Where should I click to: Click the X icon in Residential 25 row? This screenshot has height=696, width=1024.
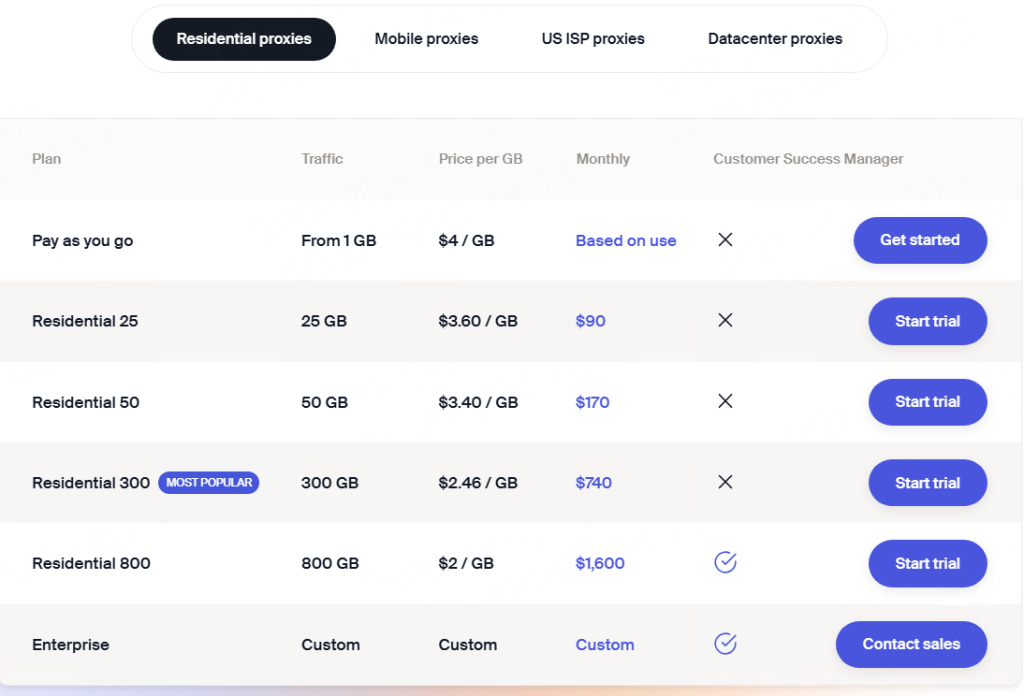click(725, 320)
